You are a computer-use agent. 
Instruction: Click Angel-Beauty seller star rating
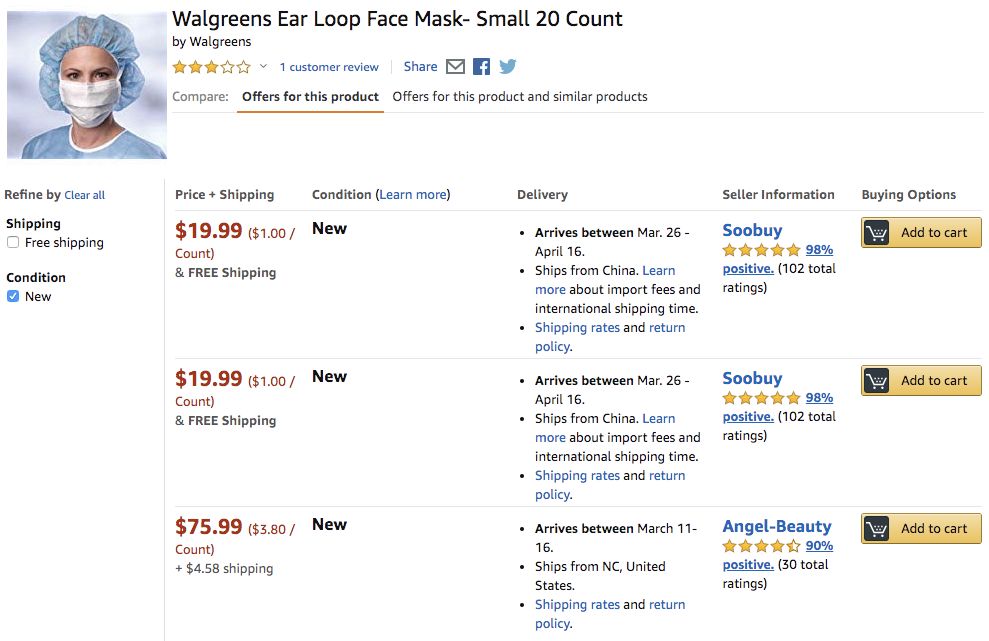(762, 546)
